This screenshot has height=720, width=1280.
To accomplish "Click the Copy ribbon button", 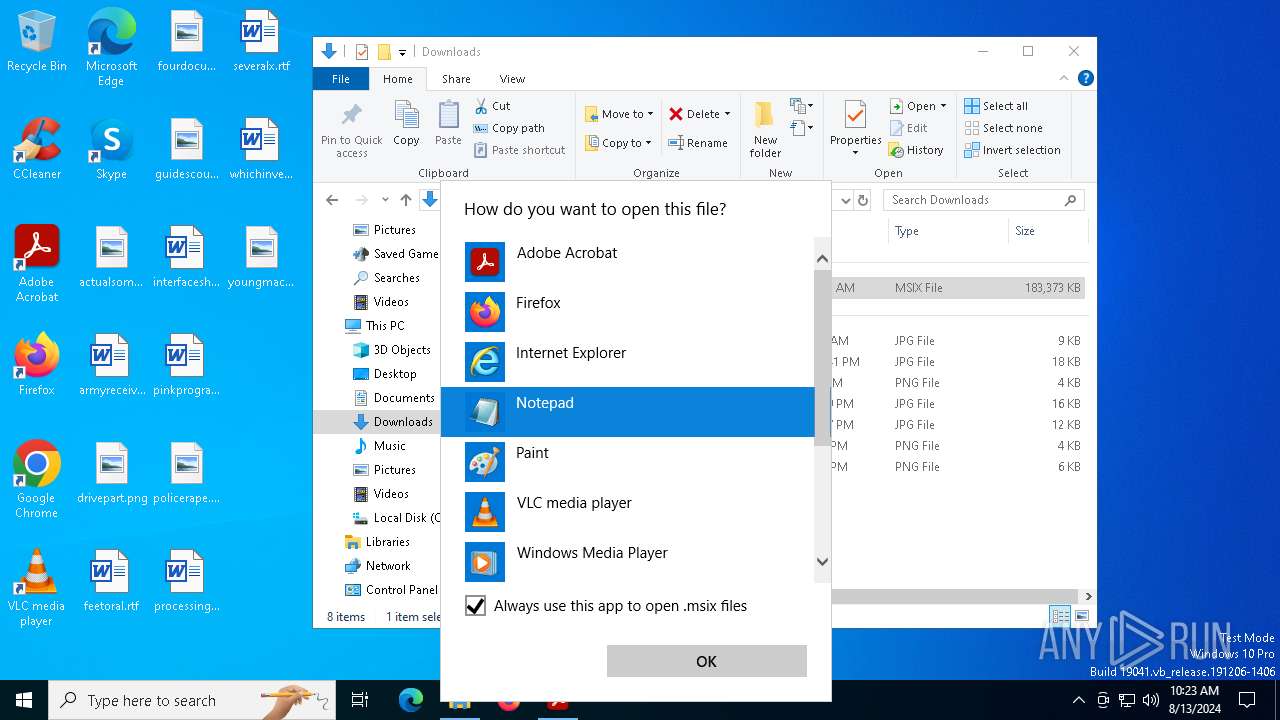I will point(406,124).
